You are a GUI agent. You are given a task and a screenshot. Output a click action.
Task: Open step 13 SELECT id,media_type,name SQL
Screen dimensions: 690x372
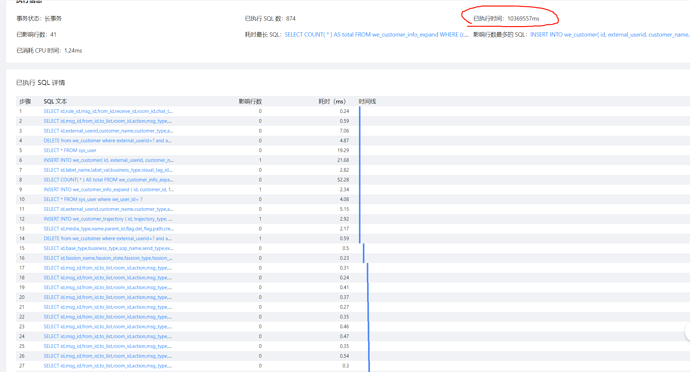click(108, 229)
